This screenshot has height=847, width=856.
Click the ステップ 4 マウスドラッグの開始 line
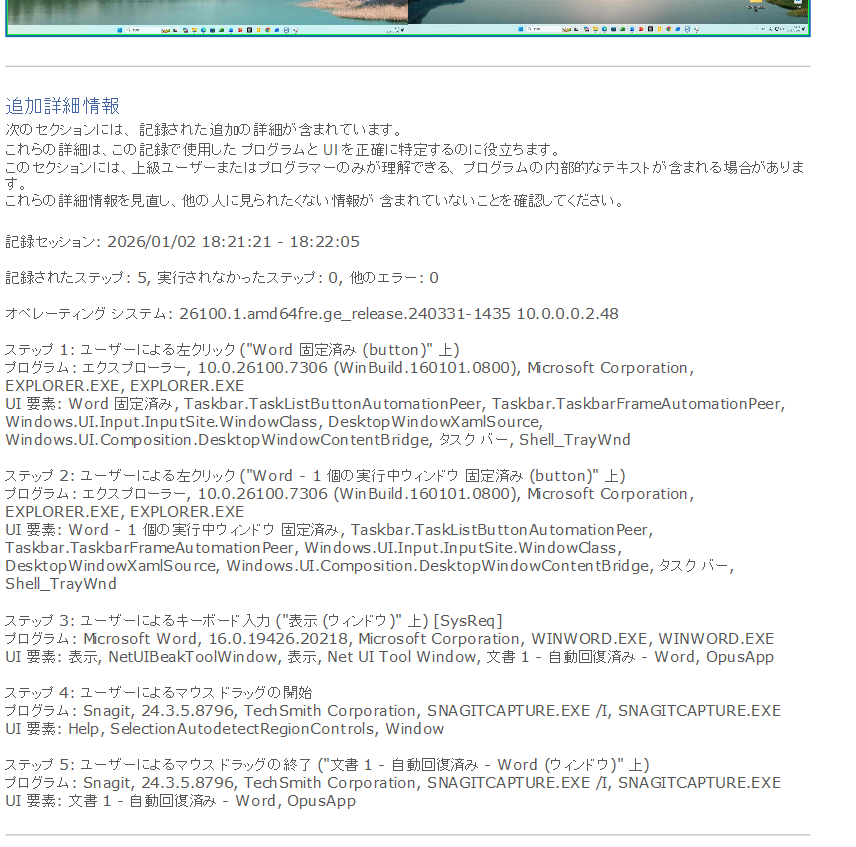click(x=158, y=693)
